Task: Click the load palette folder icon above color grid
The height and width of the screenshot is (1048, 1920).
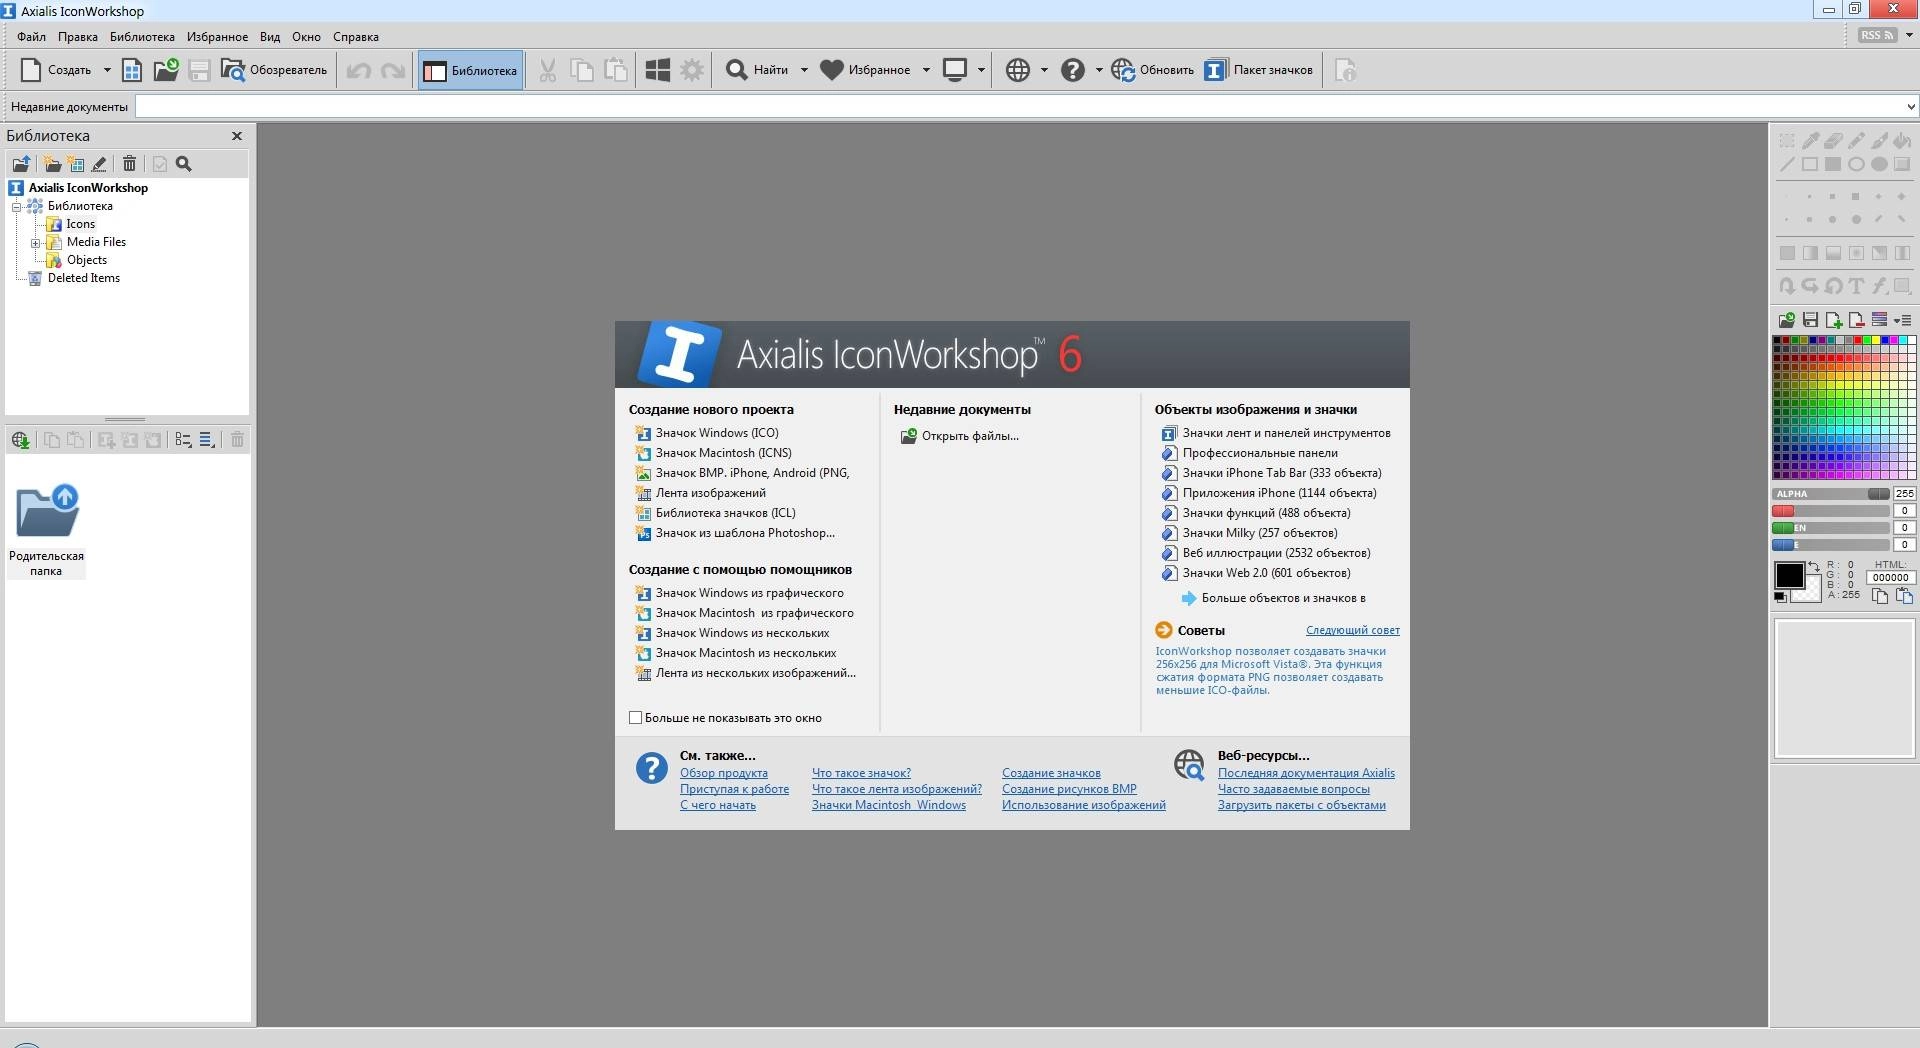Action: (x=1787, y=320)
